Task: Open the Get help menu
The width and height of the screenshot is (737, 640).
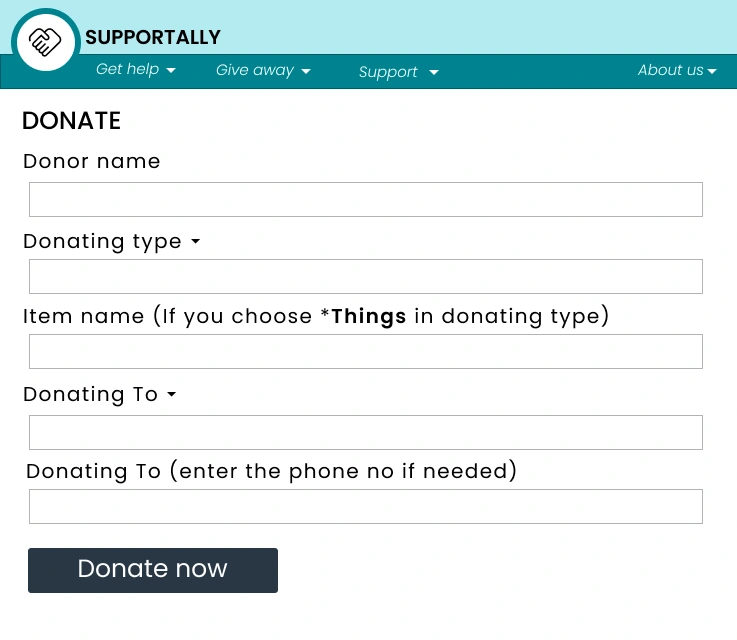Action: [127, 70]
